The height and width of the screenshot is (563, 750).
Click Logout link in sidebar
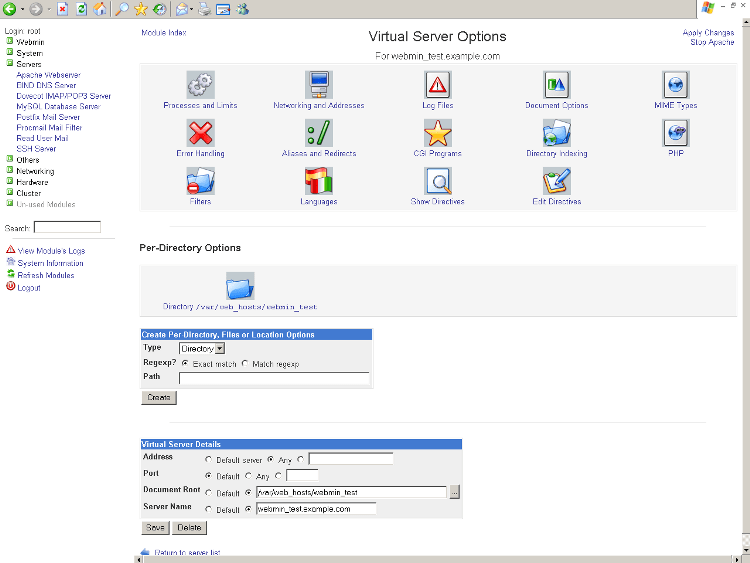29,288
